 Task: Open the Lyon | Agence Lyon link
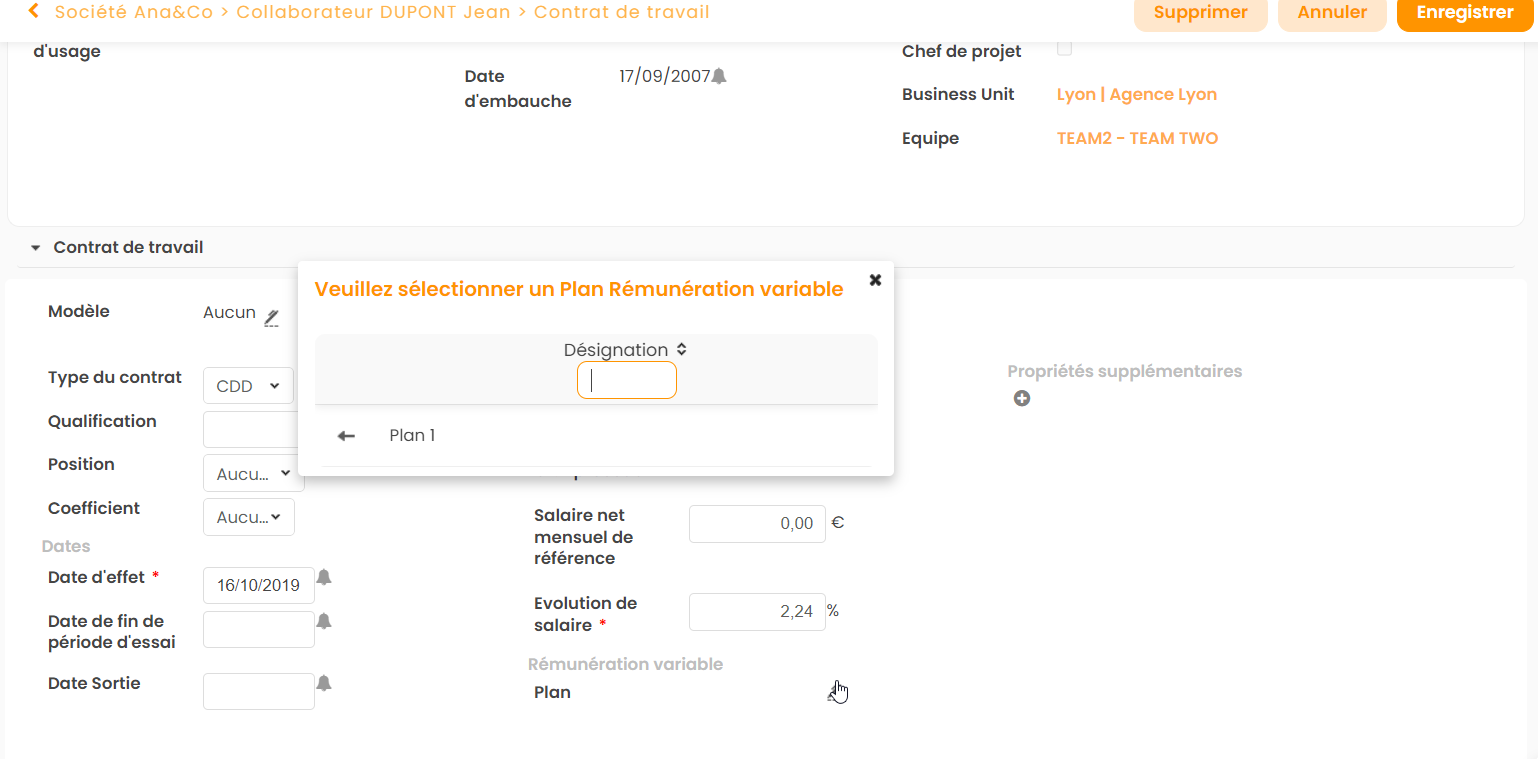pos(1136,94)
